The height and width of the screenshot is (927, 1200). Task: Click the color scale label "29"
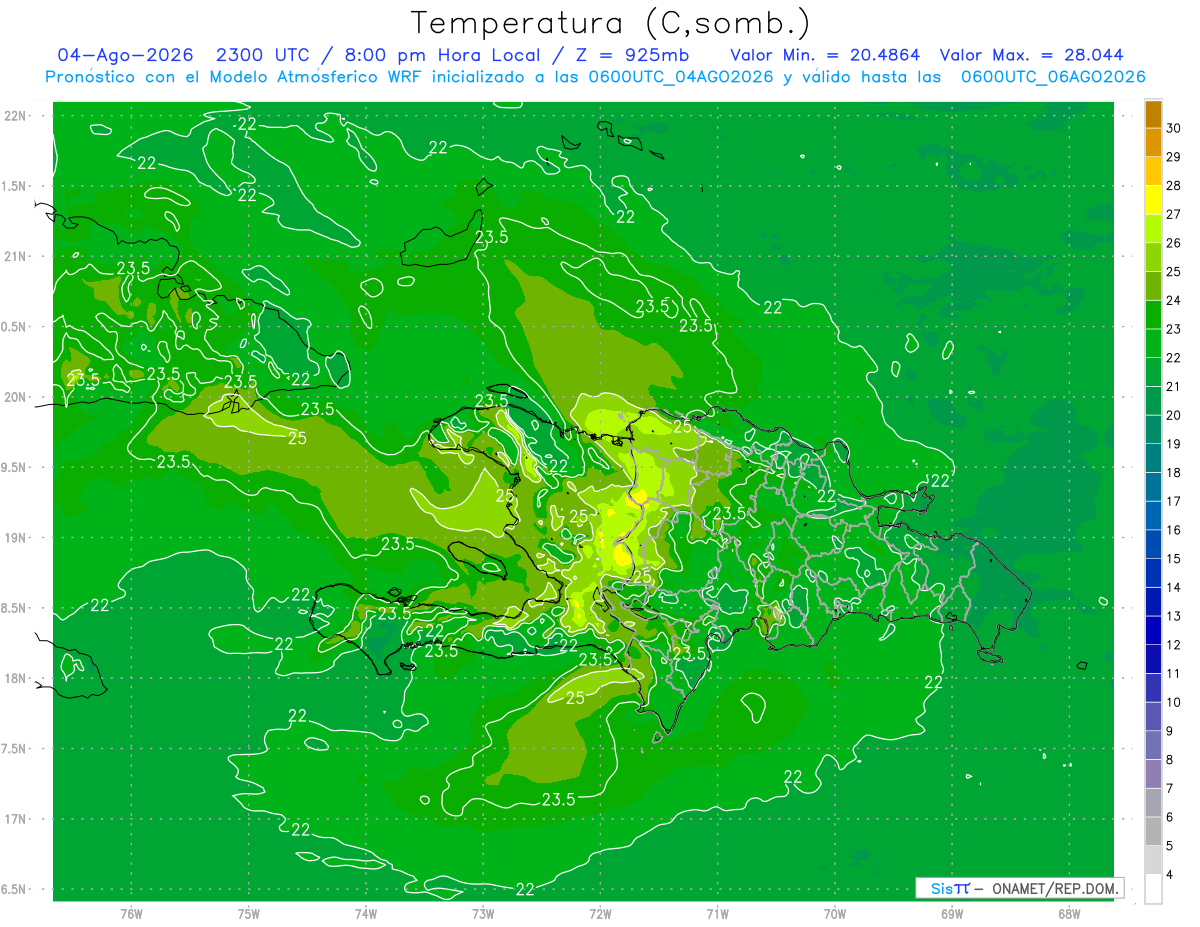(x=1174, y=157)
